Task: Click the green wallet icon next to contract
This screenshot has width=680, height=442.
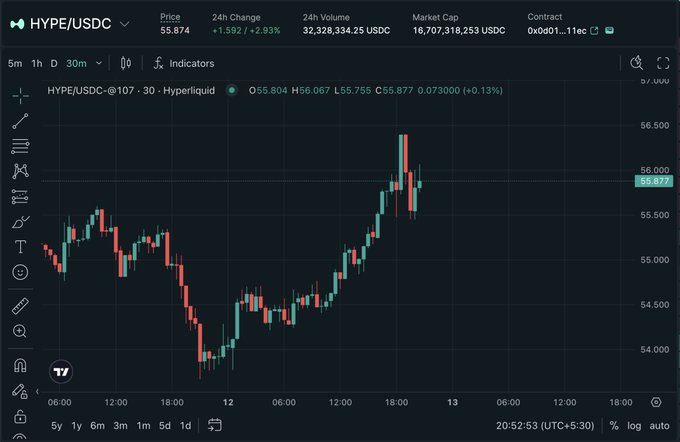Action: tap(609, 30)
